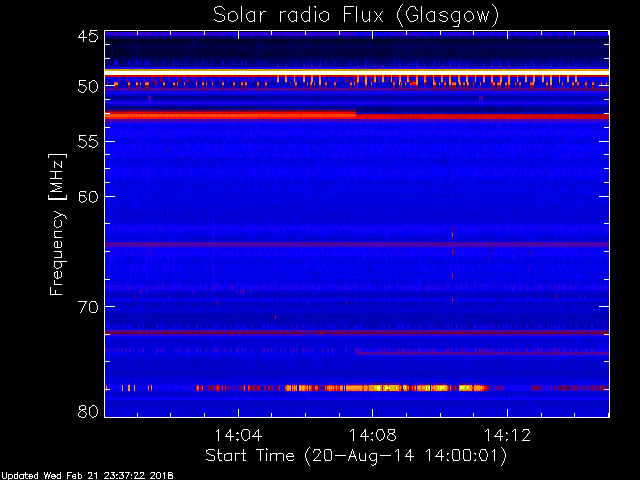This screenshot has width=640, height=480.
Task: Select the 70 MHz frequency axis label
Action: click(x=88, y=307)
